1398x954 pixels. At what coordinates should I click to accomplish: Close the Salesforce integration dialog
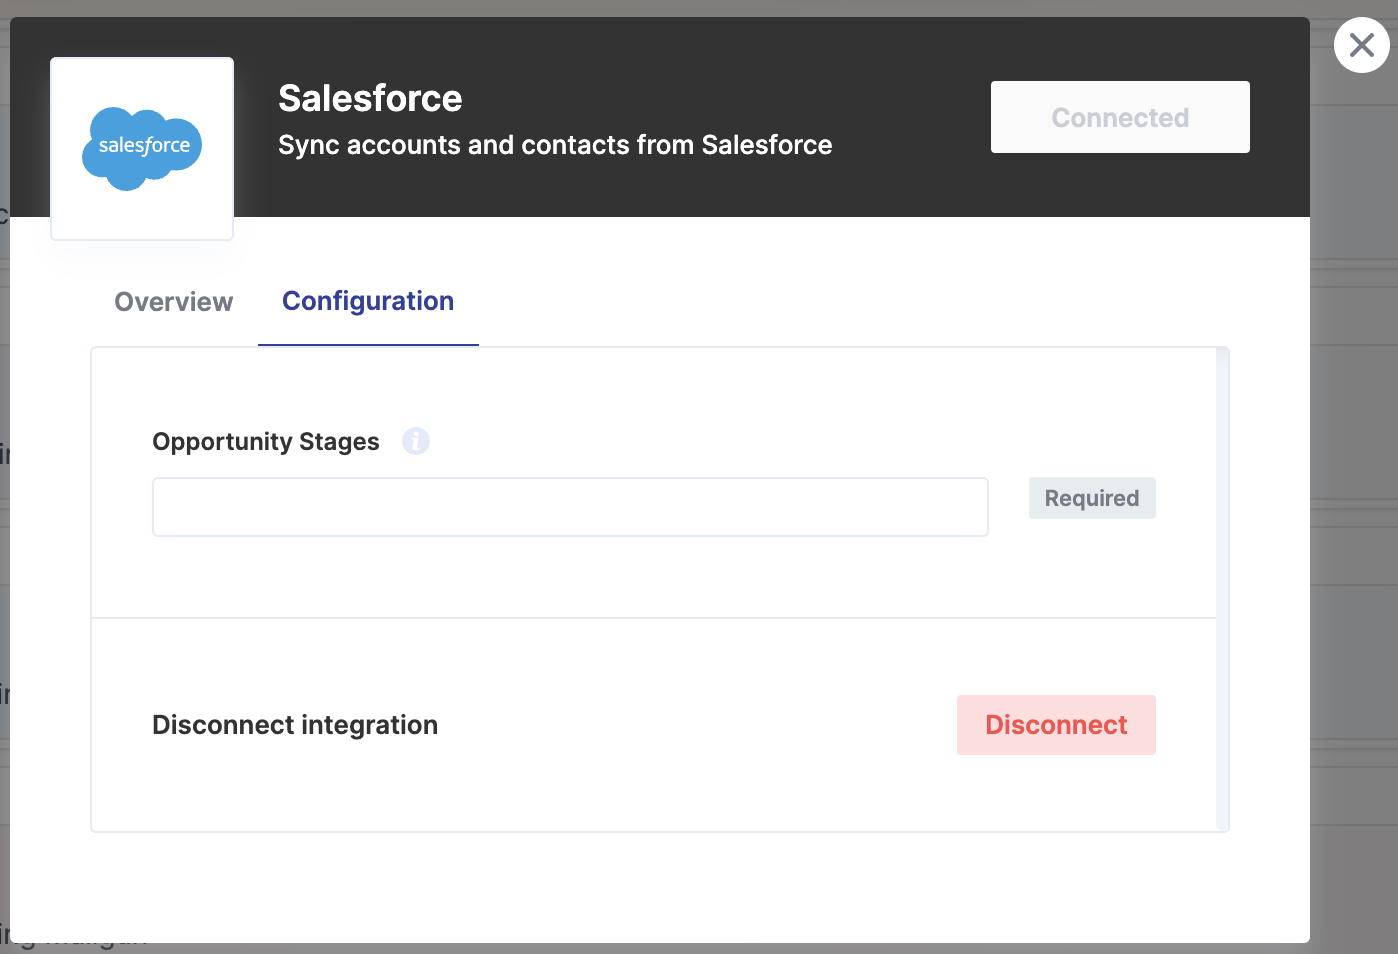click(1361, 45)
